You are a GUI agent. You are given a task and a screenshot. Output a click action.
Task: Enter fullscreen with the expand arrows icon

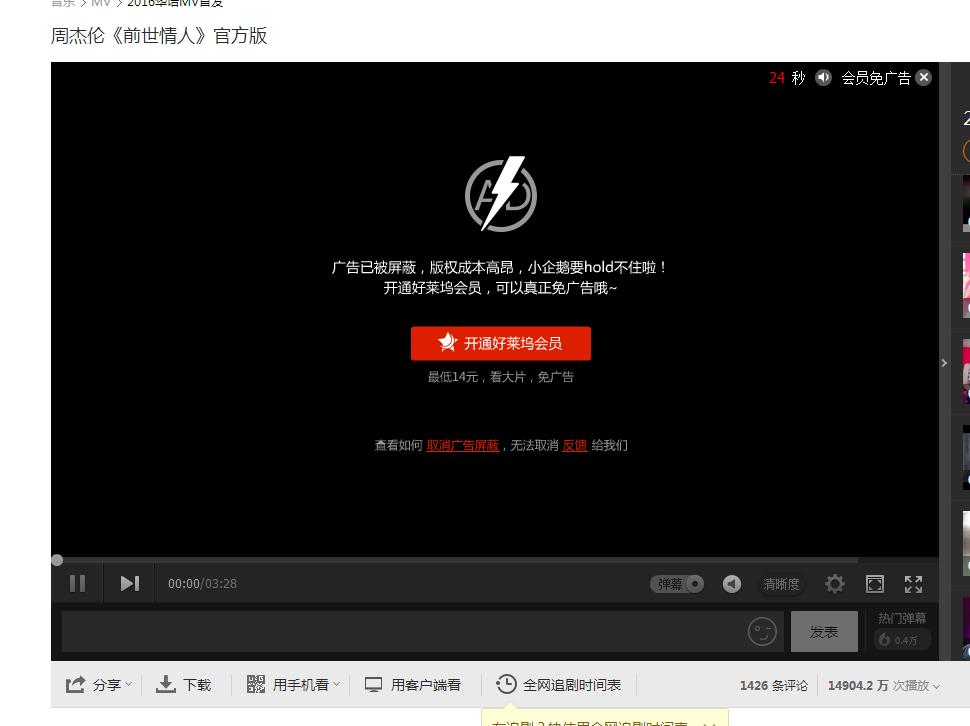pos(913,584)
